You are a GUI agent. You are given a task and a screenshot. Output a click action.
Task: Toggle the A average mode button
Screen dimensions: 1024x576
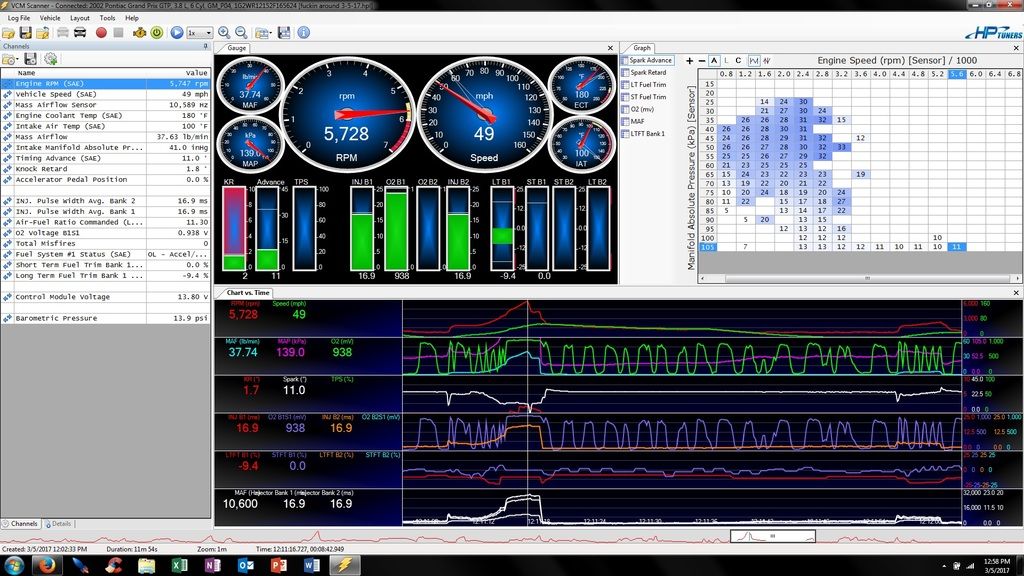point(714,60)
